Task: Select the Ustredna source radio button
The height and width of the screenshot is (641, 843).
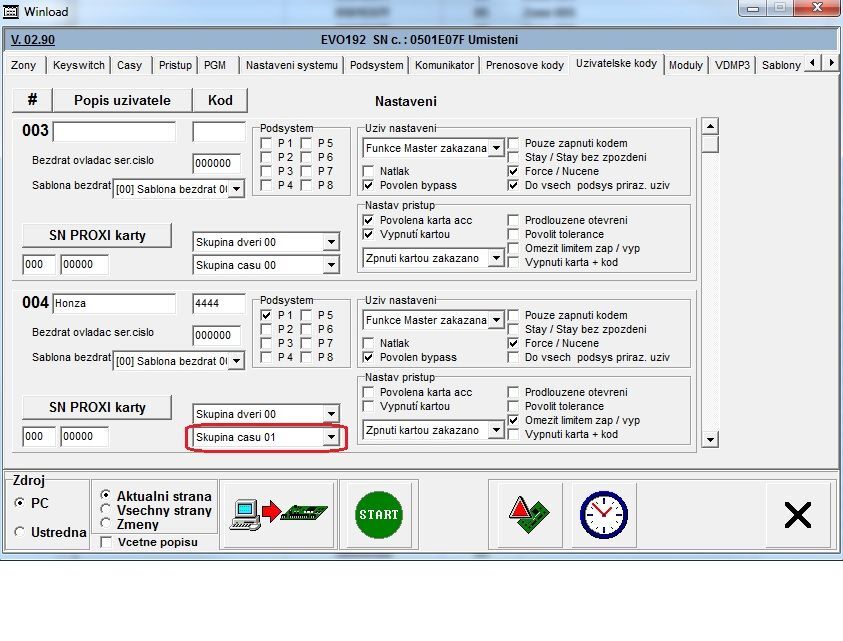Action: [x=20, y=532]
